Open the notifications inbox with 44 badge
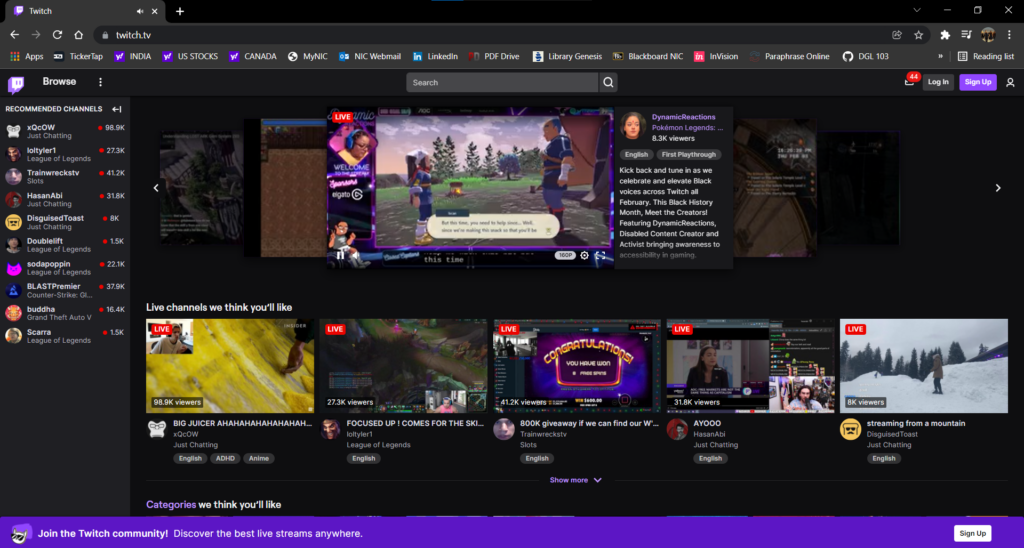Image resolution: width=1024 pixels, height=548 pixels. pos(909,82)
